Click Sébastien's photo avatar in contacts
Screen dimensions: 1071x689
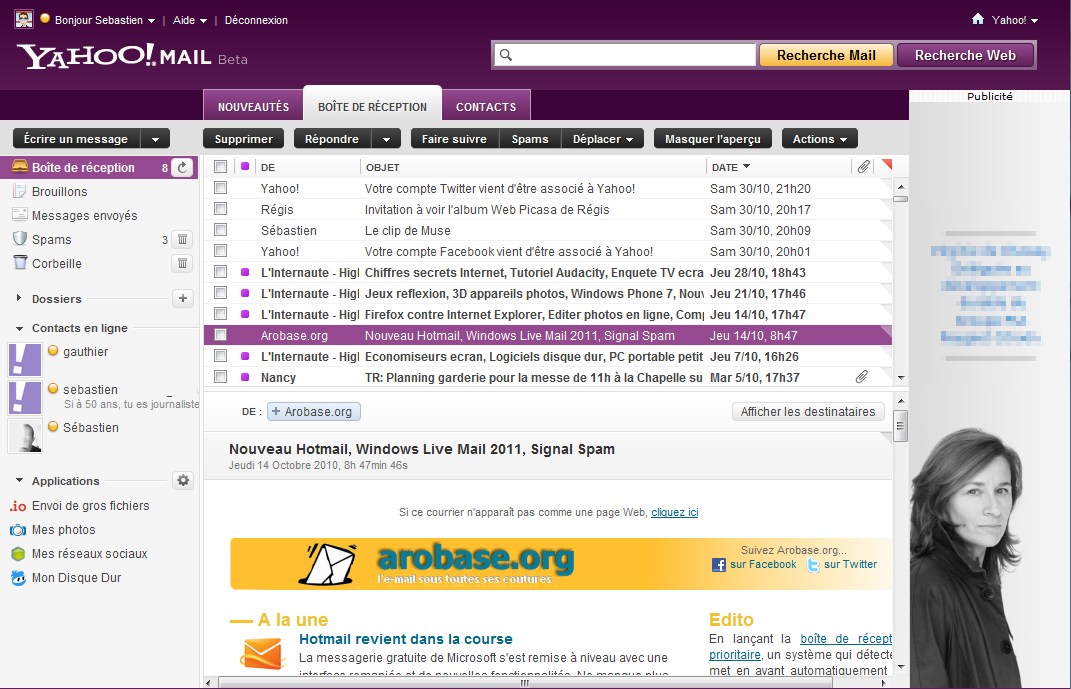[25, 436]
